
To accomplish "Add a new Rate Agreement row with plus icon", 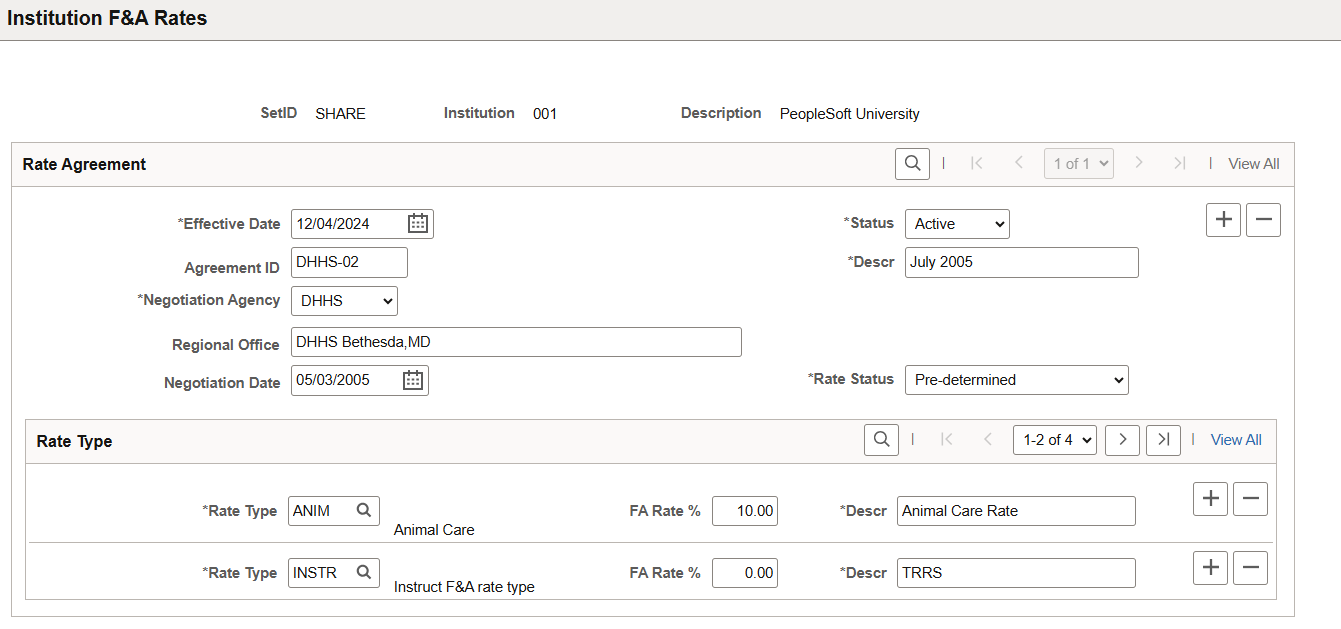I will tap(1222, 219).
